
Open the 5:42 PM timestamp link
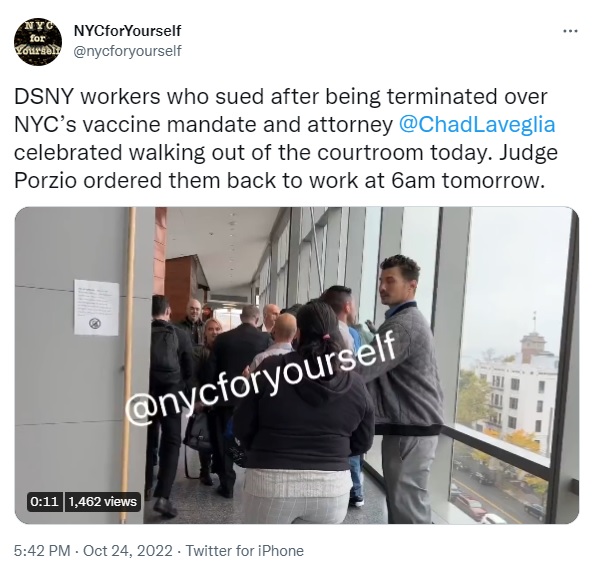tap(42, 551)
